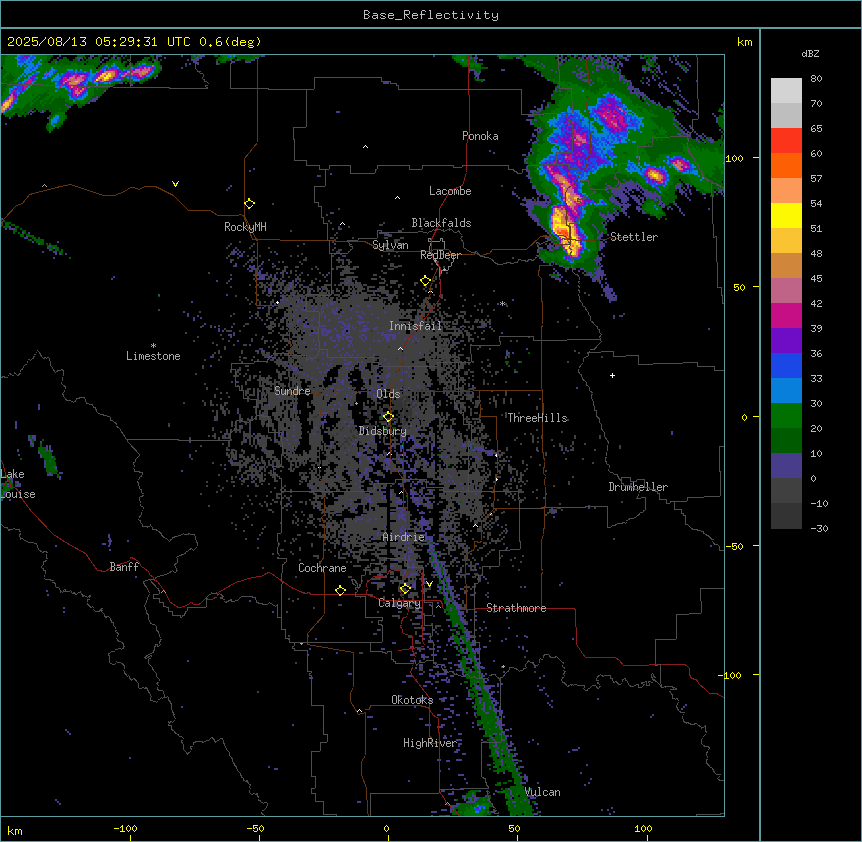862x842 pixels.
Task: Click the -50 tick on the bottom axis
Action: click(x=255, y=828)
